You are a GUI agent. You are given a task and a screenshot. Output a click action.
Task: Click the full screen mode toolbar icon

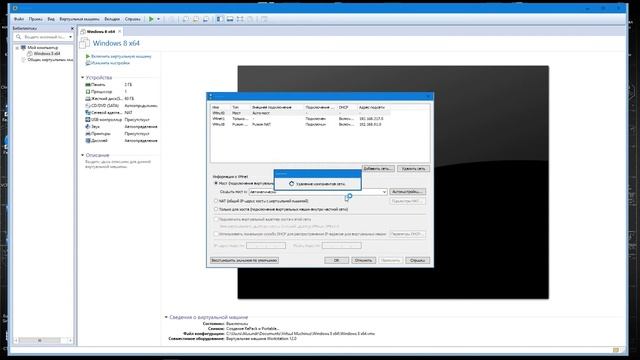[x=240, y=19]
